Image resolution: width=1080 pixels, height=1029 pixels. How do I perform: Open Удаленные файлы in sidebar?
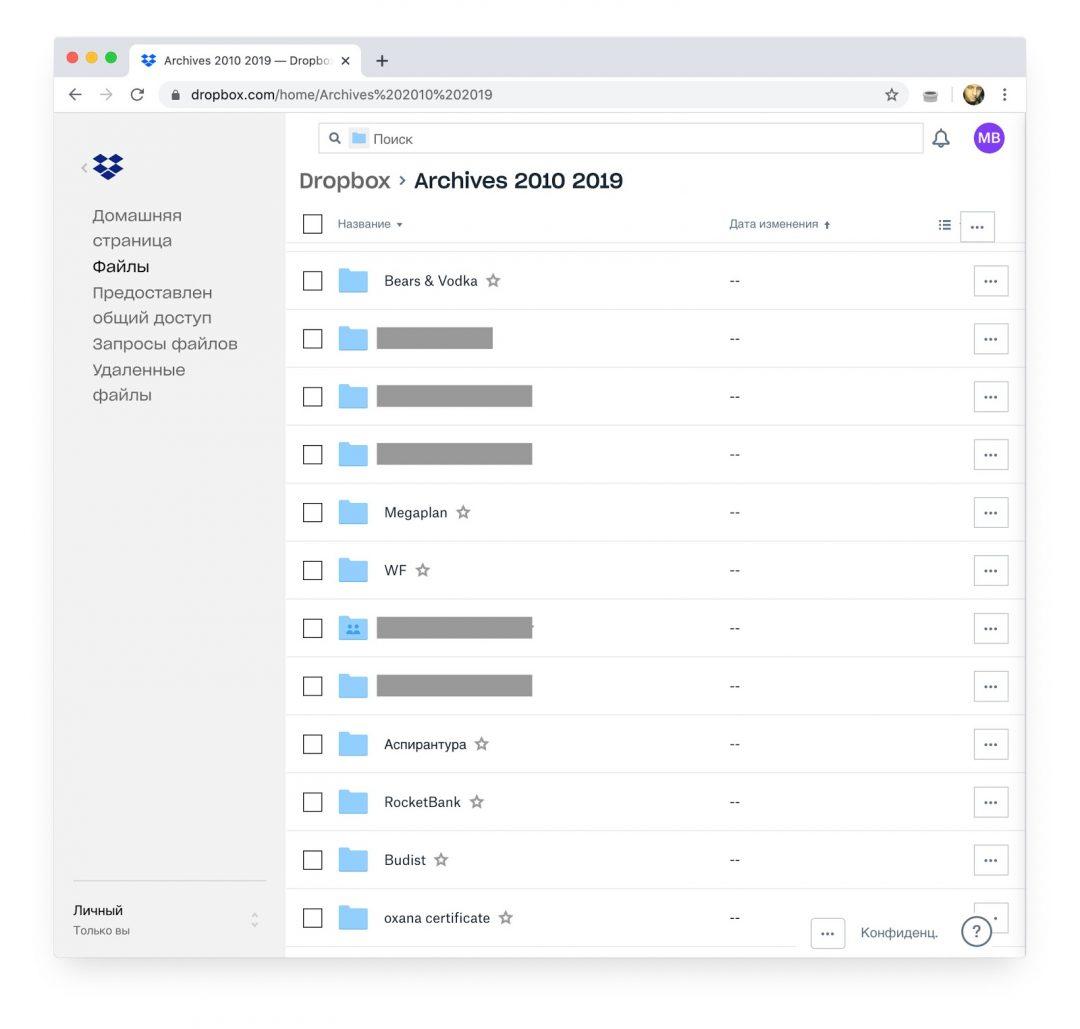pos(138,382)
